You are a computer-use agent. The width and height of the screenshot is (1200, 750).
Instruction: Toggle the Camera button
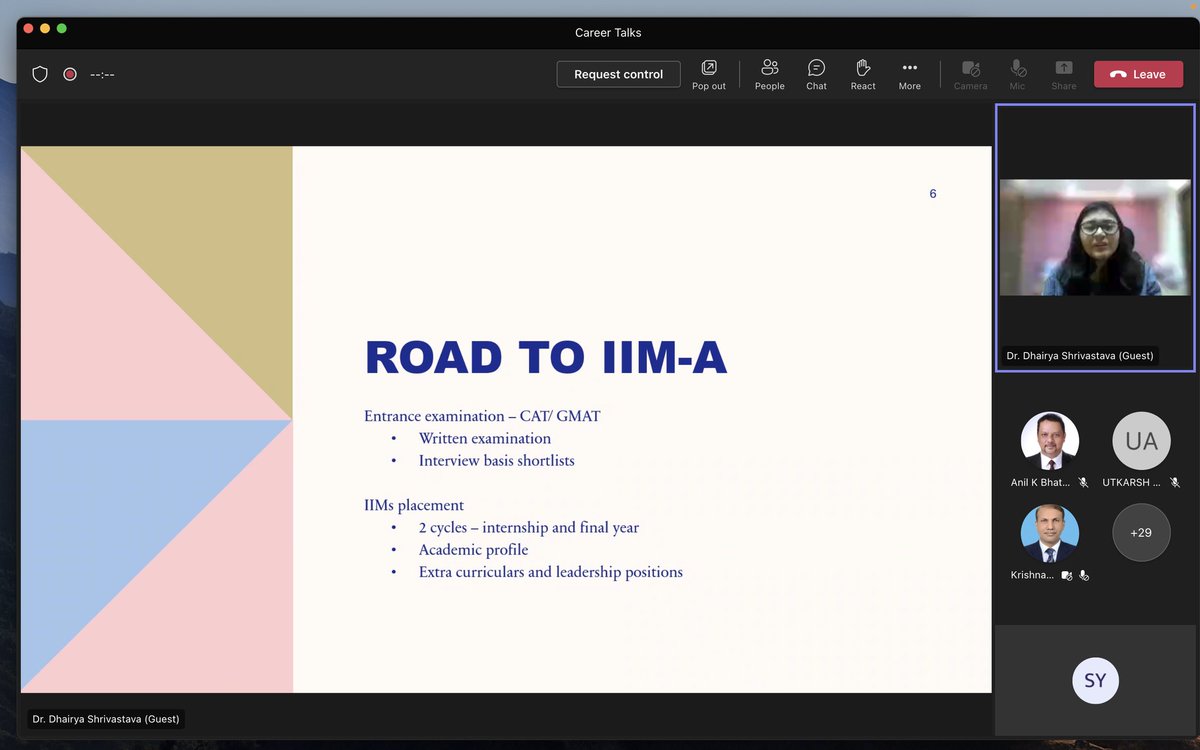(x=970, y=75)
